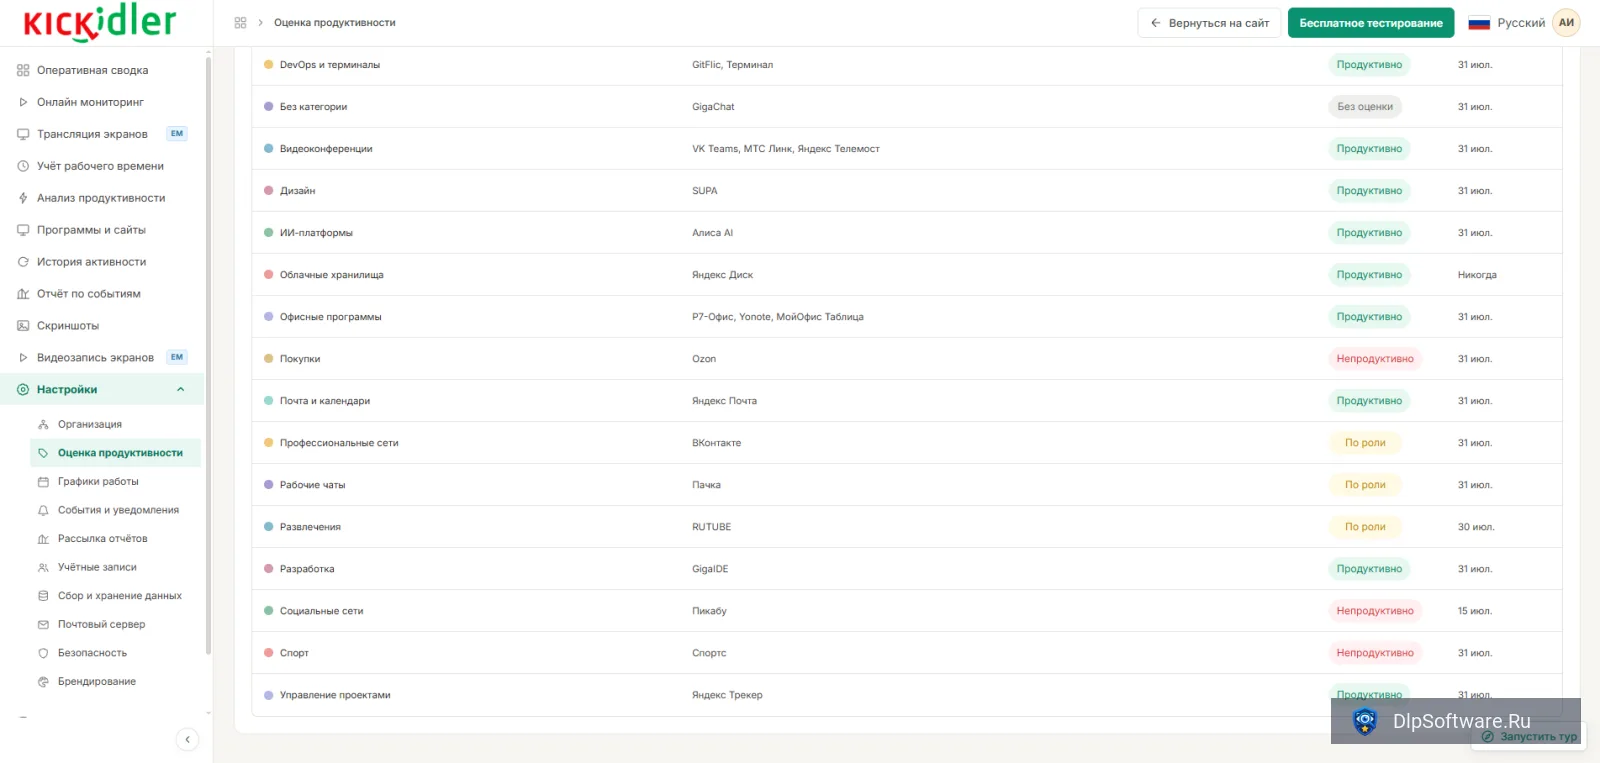Click the Организация structure icon
Viewport: 1600px width, 763px height.
click(43, 424)
